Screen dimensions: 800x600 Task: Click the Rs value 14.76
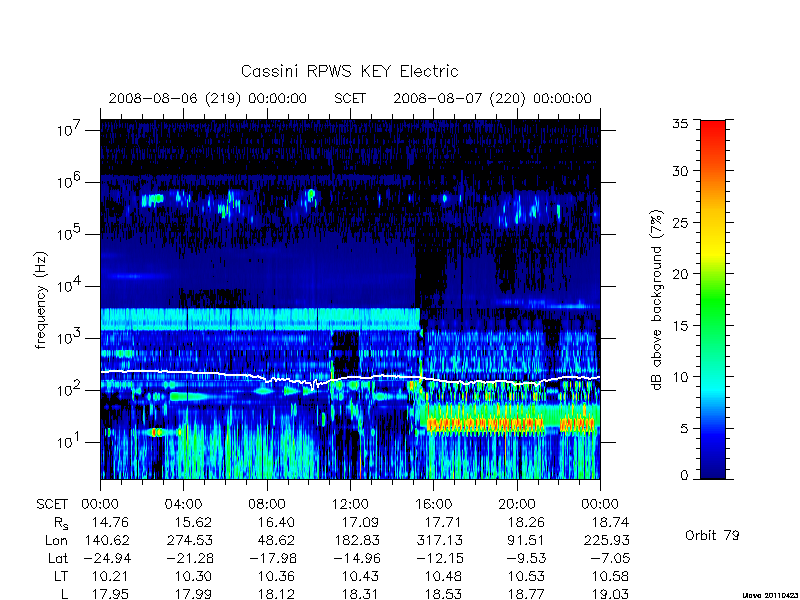coord(110,522)
